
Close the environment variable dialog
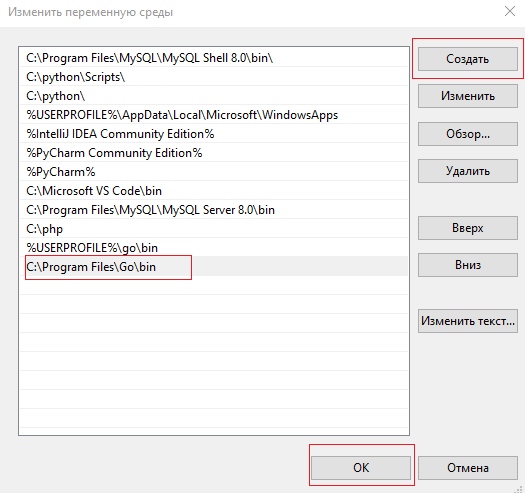click(510, 11)
